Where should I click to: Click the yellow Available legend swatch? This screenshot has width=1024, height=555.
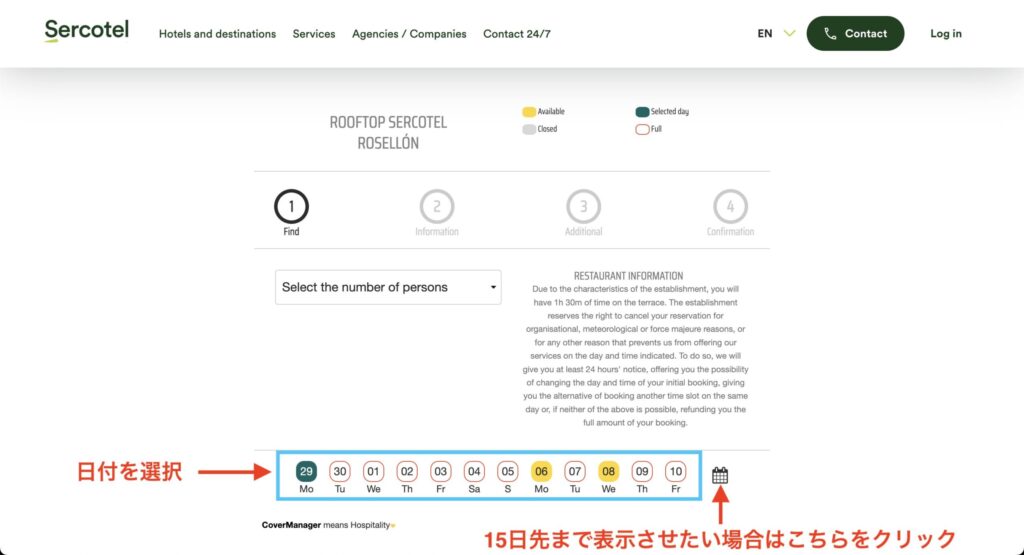coord(529,112)
